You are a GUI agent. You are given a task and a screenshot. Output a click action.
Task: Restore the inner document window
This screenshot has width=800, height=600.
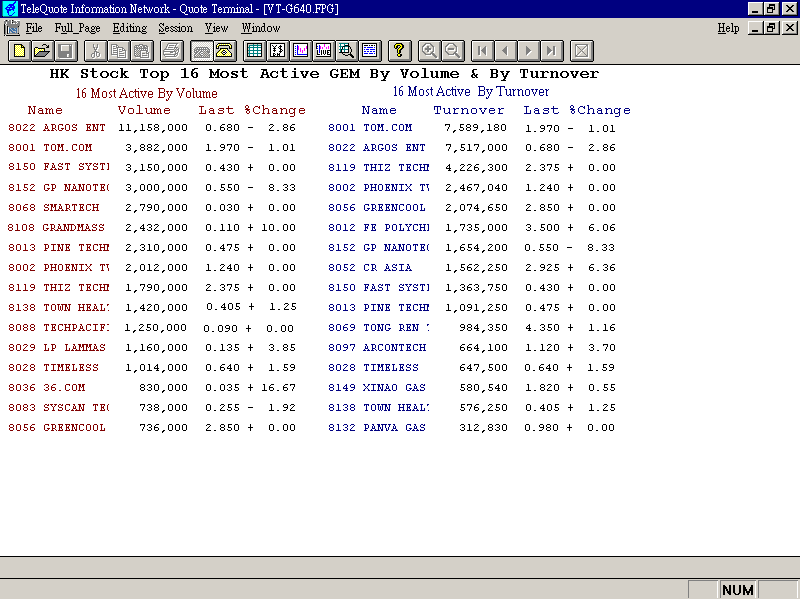[x=772, y=28]
